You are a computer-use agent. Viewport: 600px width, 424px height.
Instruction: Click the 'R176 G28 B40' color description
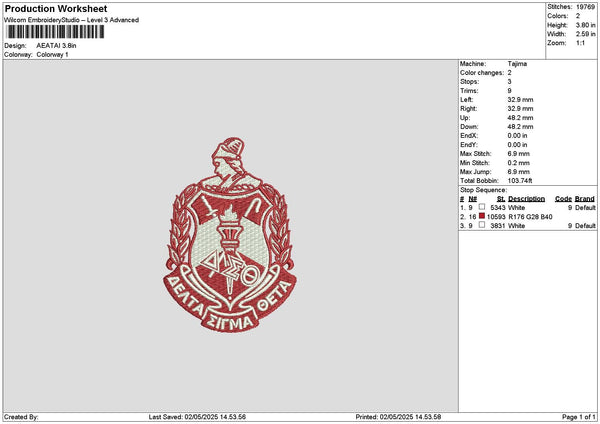530,217
